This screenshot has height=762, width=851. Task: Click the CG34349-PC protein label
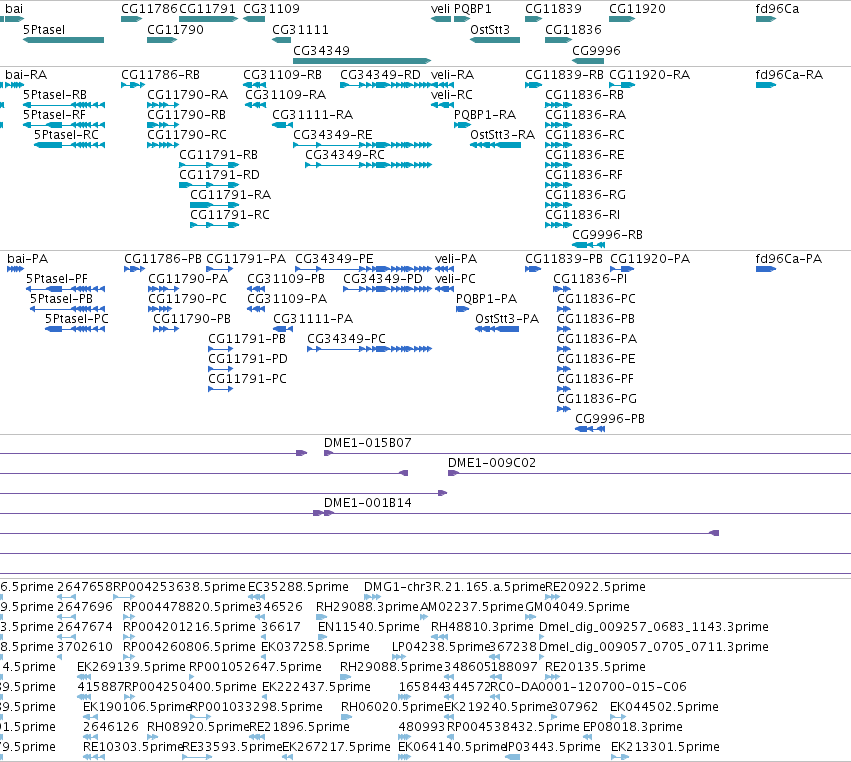(346, 339)
